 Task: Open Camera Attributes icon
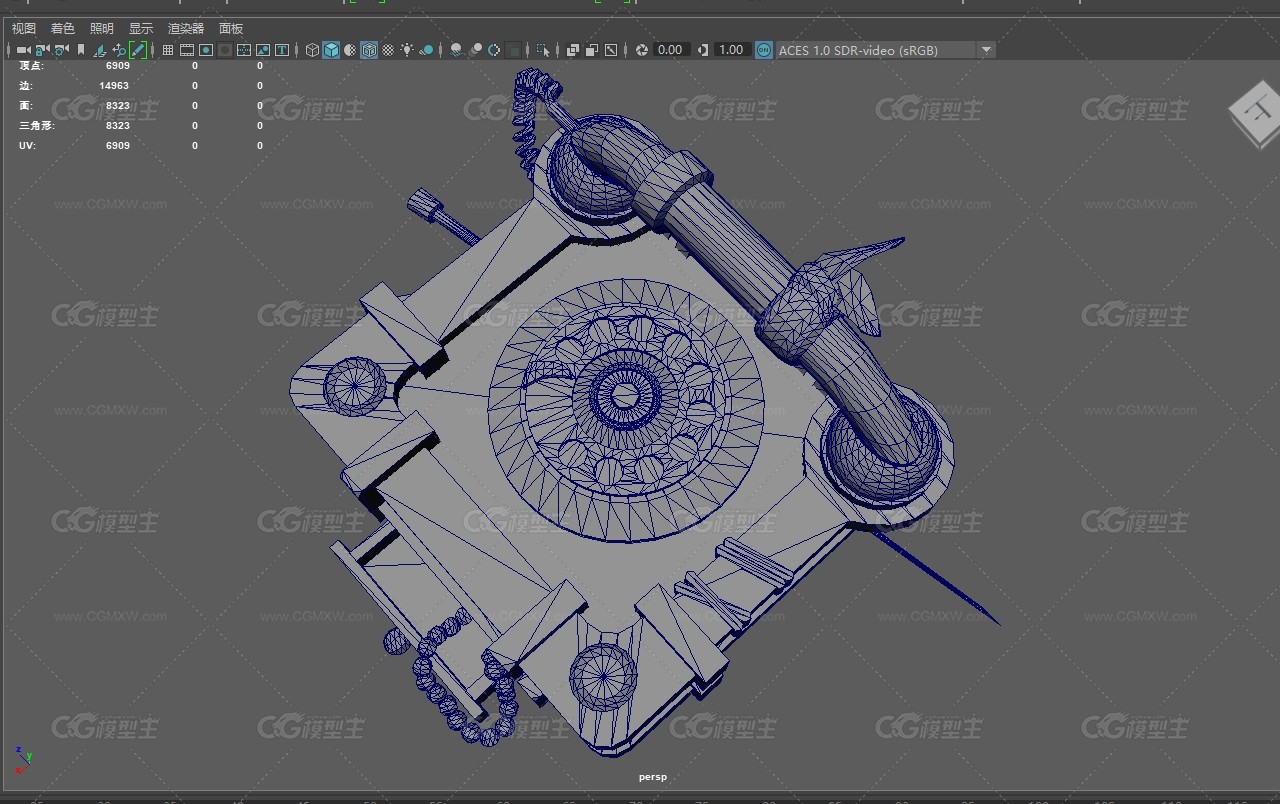tap(61, 50)
